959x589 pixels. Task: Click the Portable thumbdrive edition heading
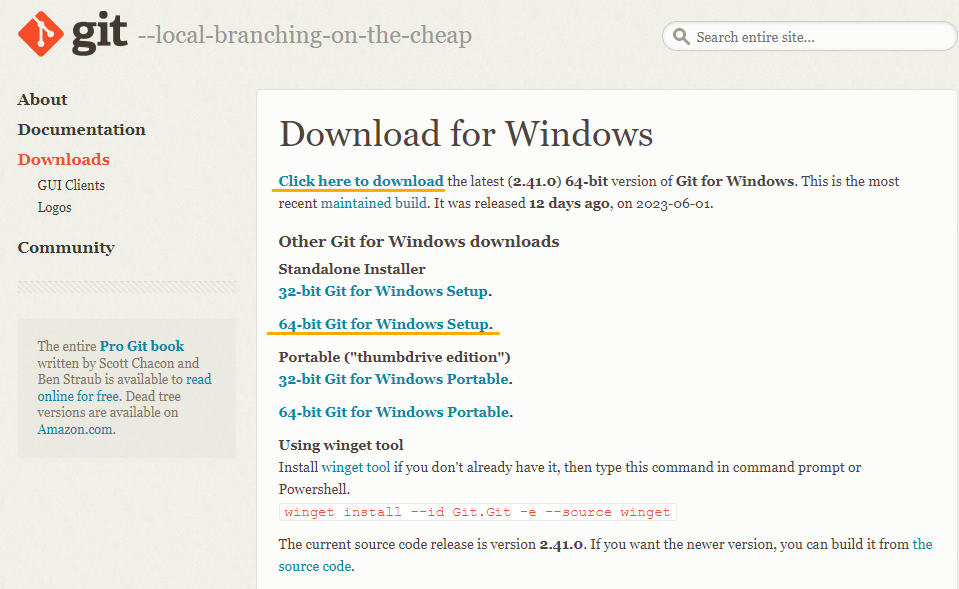coord(394,357)
